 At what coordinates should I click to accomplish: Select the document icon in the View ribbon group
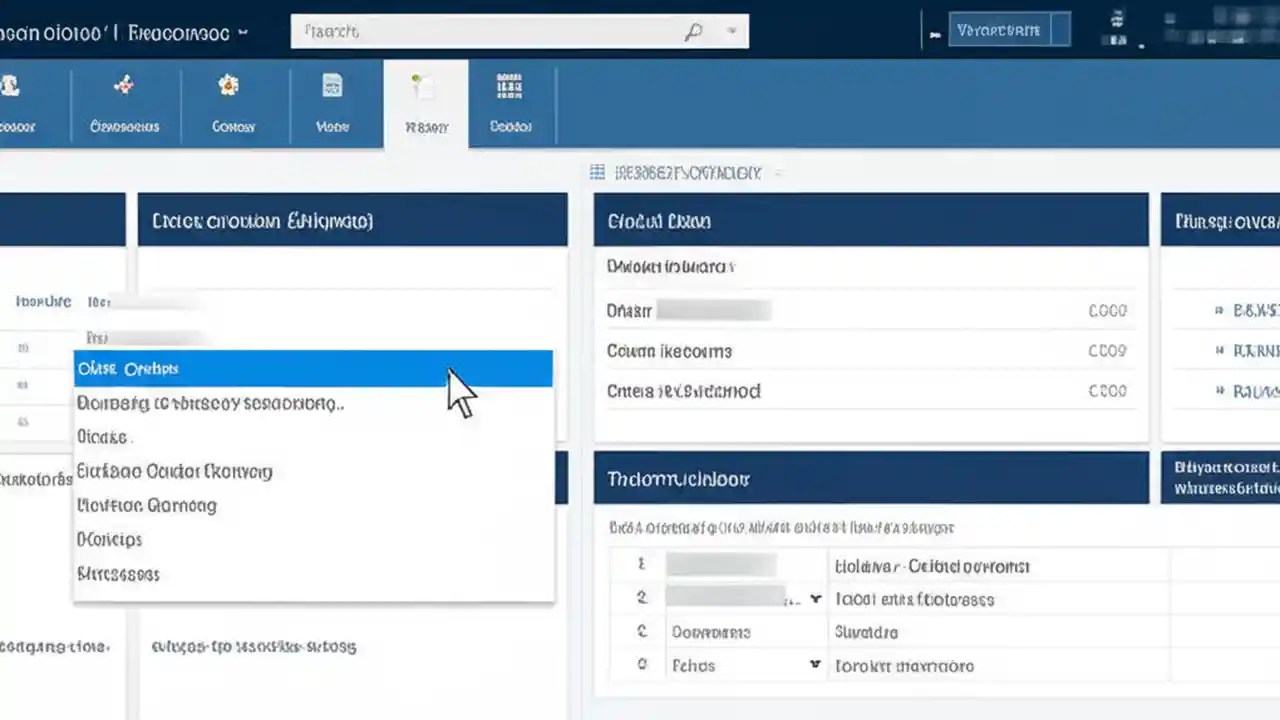pyautogui.click(x=333, y=85)
